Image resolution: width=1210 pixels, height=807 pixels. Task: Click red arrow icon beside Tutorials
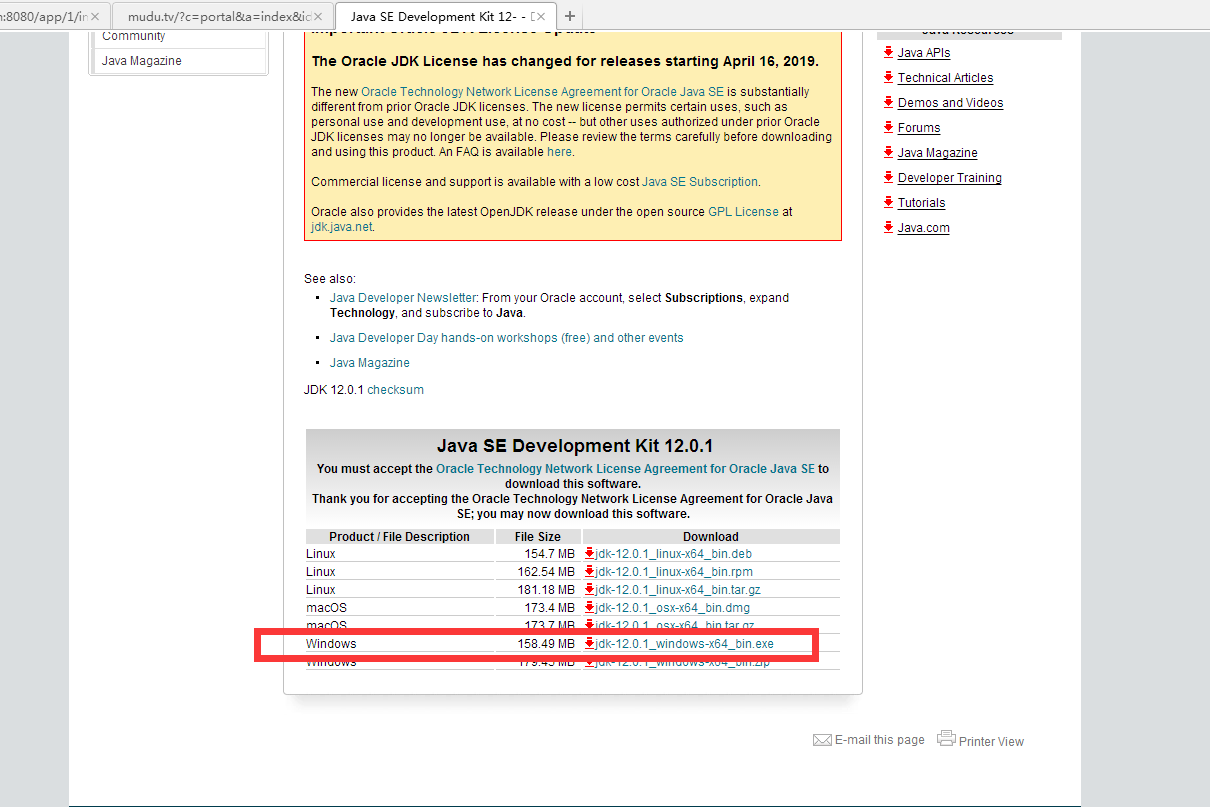click(x=888, y=202)
